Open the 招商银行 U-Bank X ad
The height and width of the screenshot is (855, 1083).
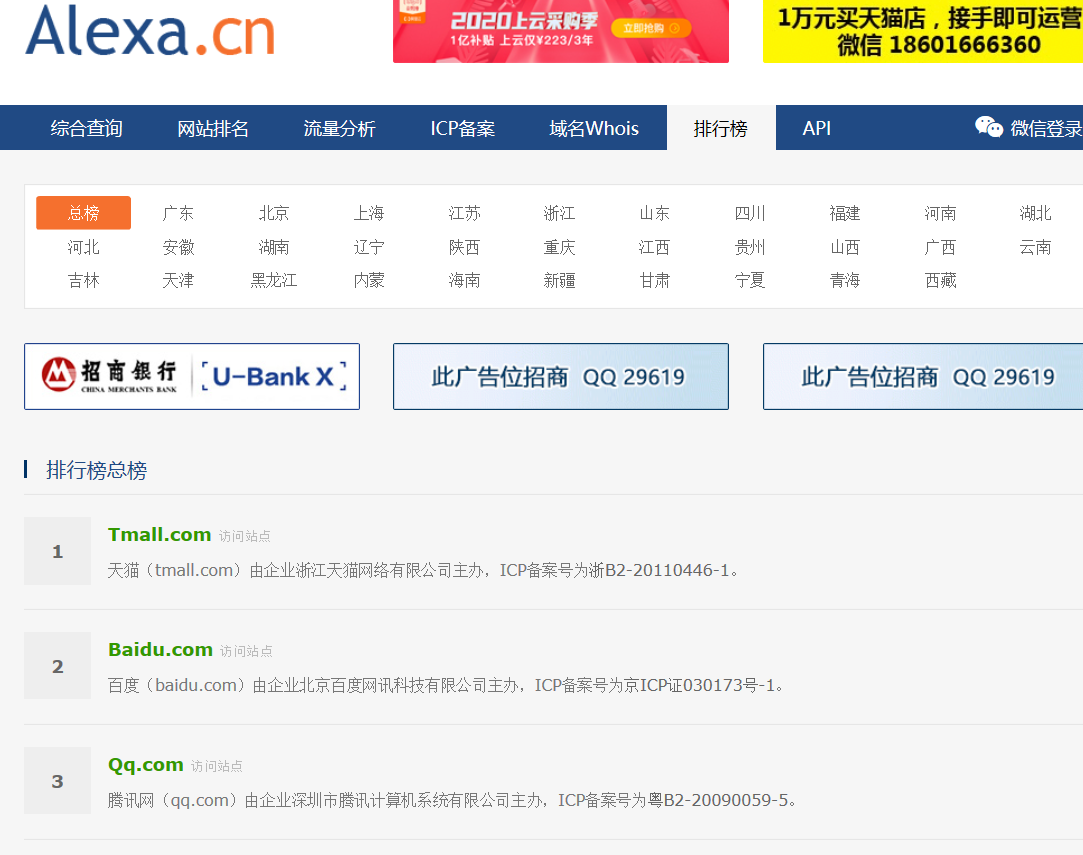click(192, 376)
